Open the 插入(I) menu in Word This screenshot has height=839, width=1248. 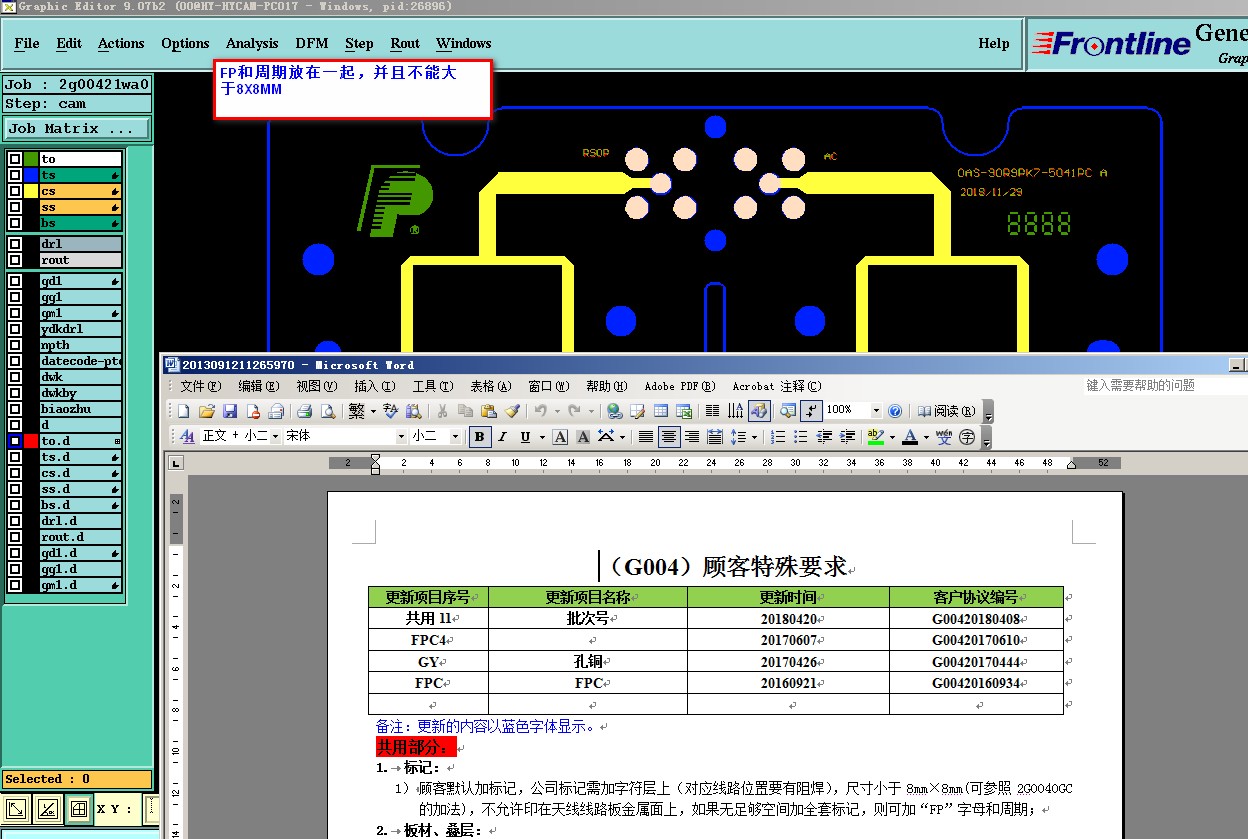pyautogui.click(x=375, y=386)
